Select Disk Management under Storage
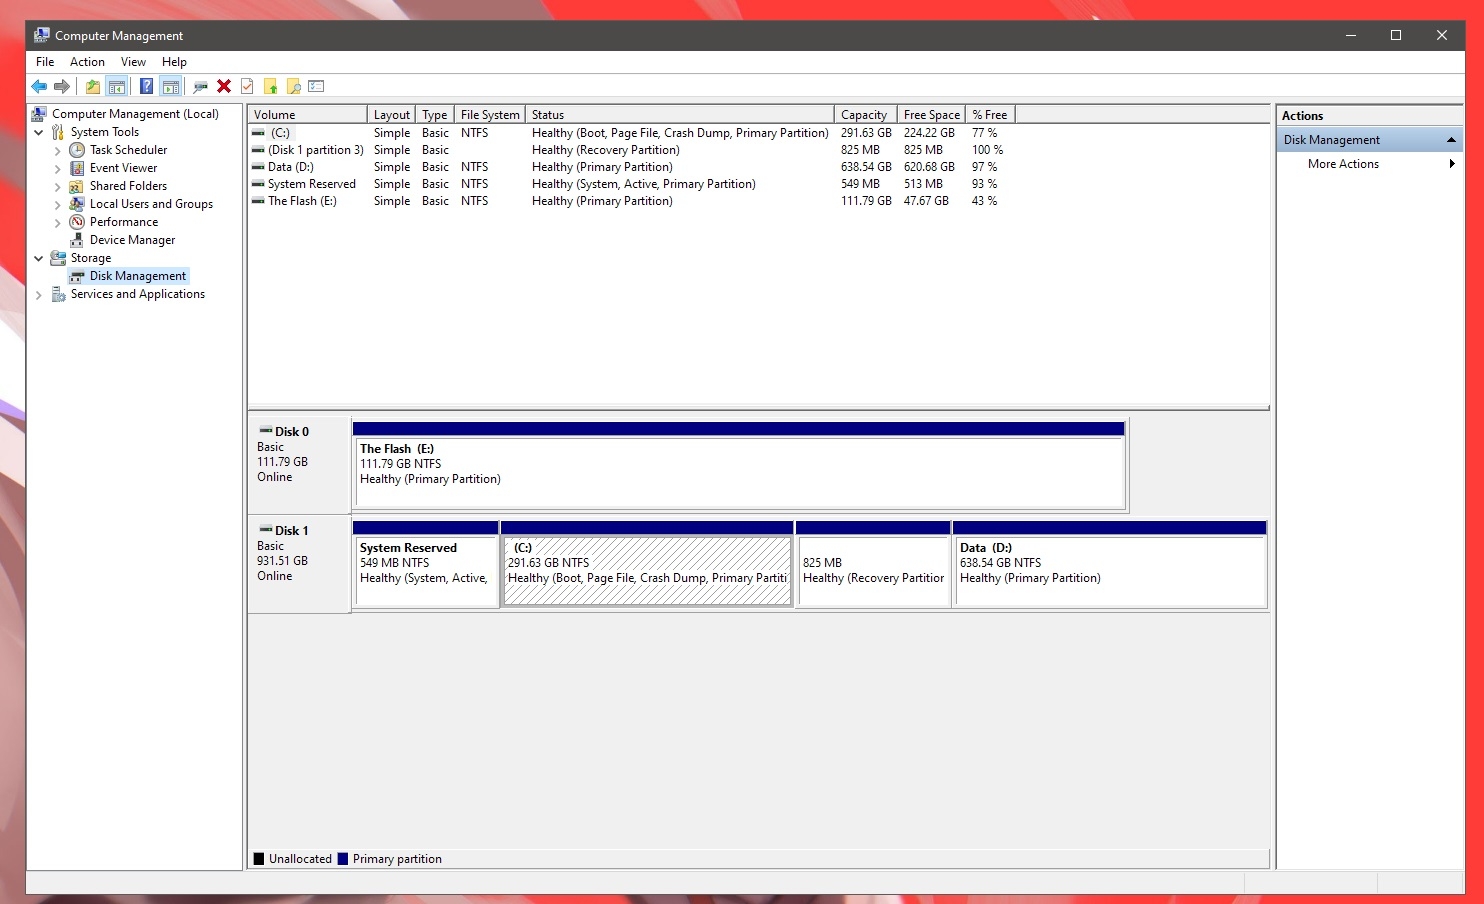 (x=137, y=275)
